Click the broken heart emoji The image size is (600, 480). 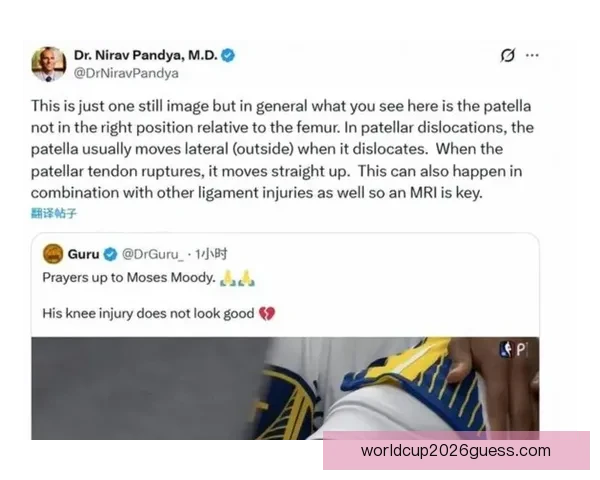pos(267,313)
